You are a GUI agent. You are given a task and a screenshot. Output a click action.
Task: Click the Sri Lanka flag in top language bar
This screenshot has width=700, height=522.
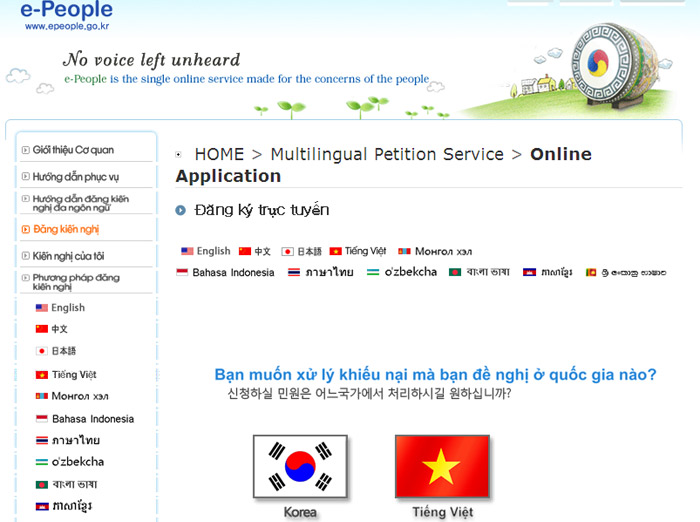click(x=591, y=272)
